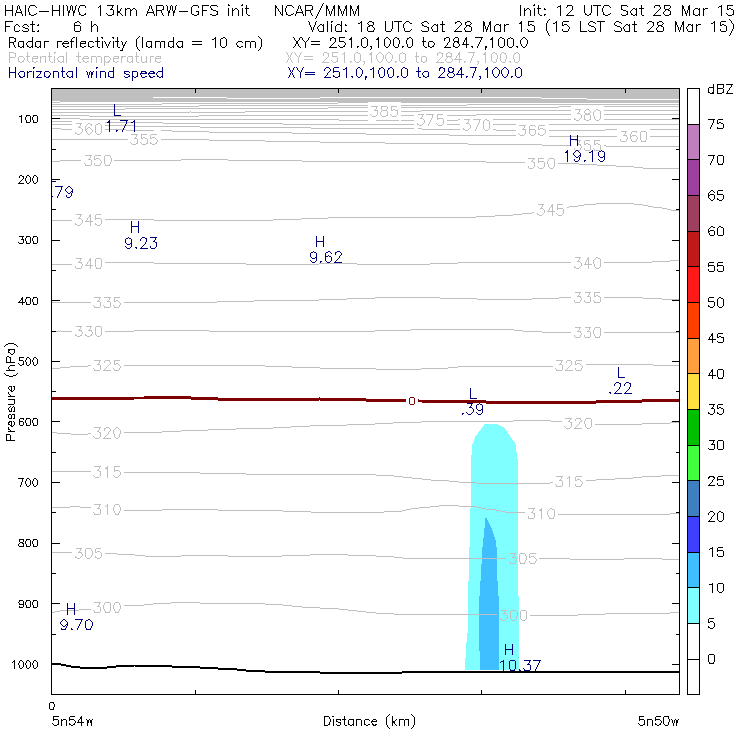Click the '385' potential temperature contour label
This screenshot has width=740, height=740.
coord(384,111)
